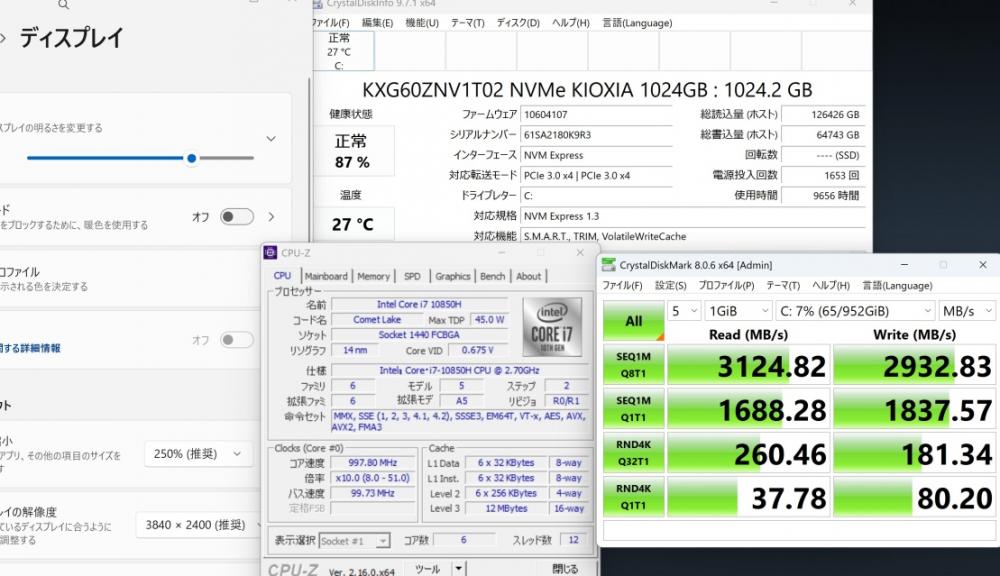
Task: Toggle the disabled HDR switch
Action: 236,341
